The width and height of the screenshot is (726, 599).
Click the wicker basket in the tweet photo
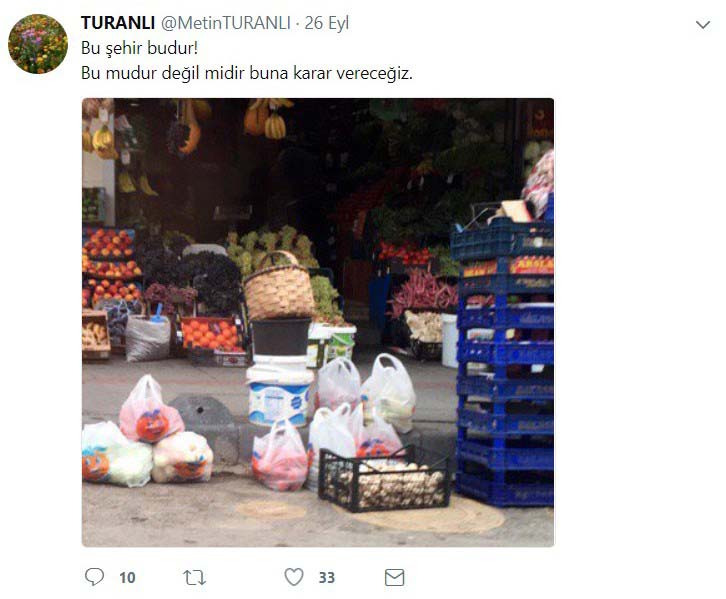point(278,286)
